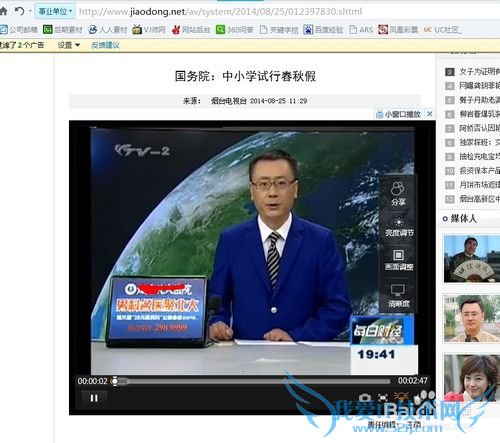Click the jiaodong.net URL address field
The height and width of the screenshot is (443, 500).
pos(220,12)
